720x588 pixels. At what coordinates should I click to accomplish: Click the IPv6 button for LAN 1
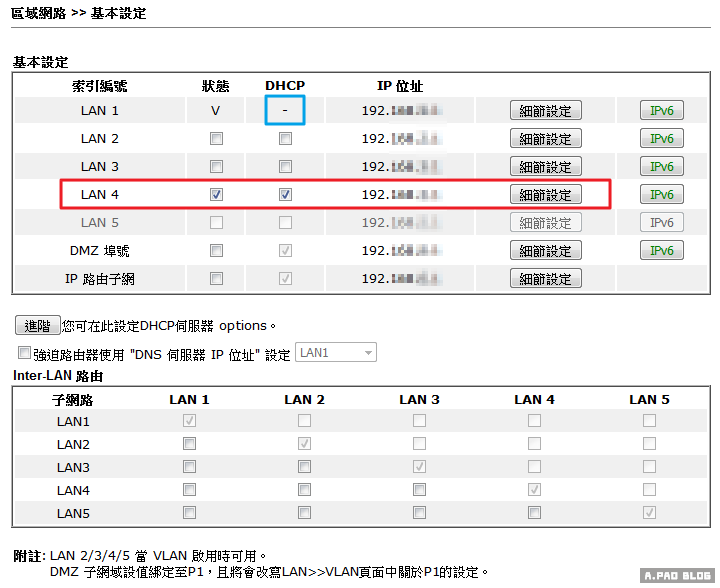pos(662,111)
